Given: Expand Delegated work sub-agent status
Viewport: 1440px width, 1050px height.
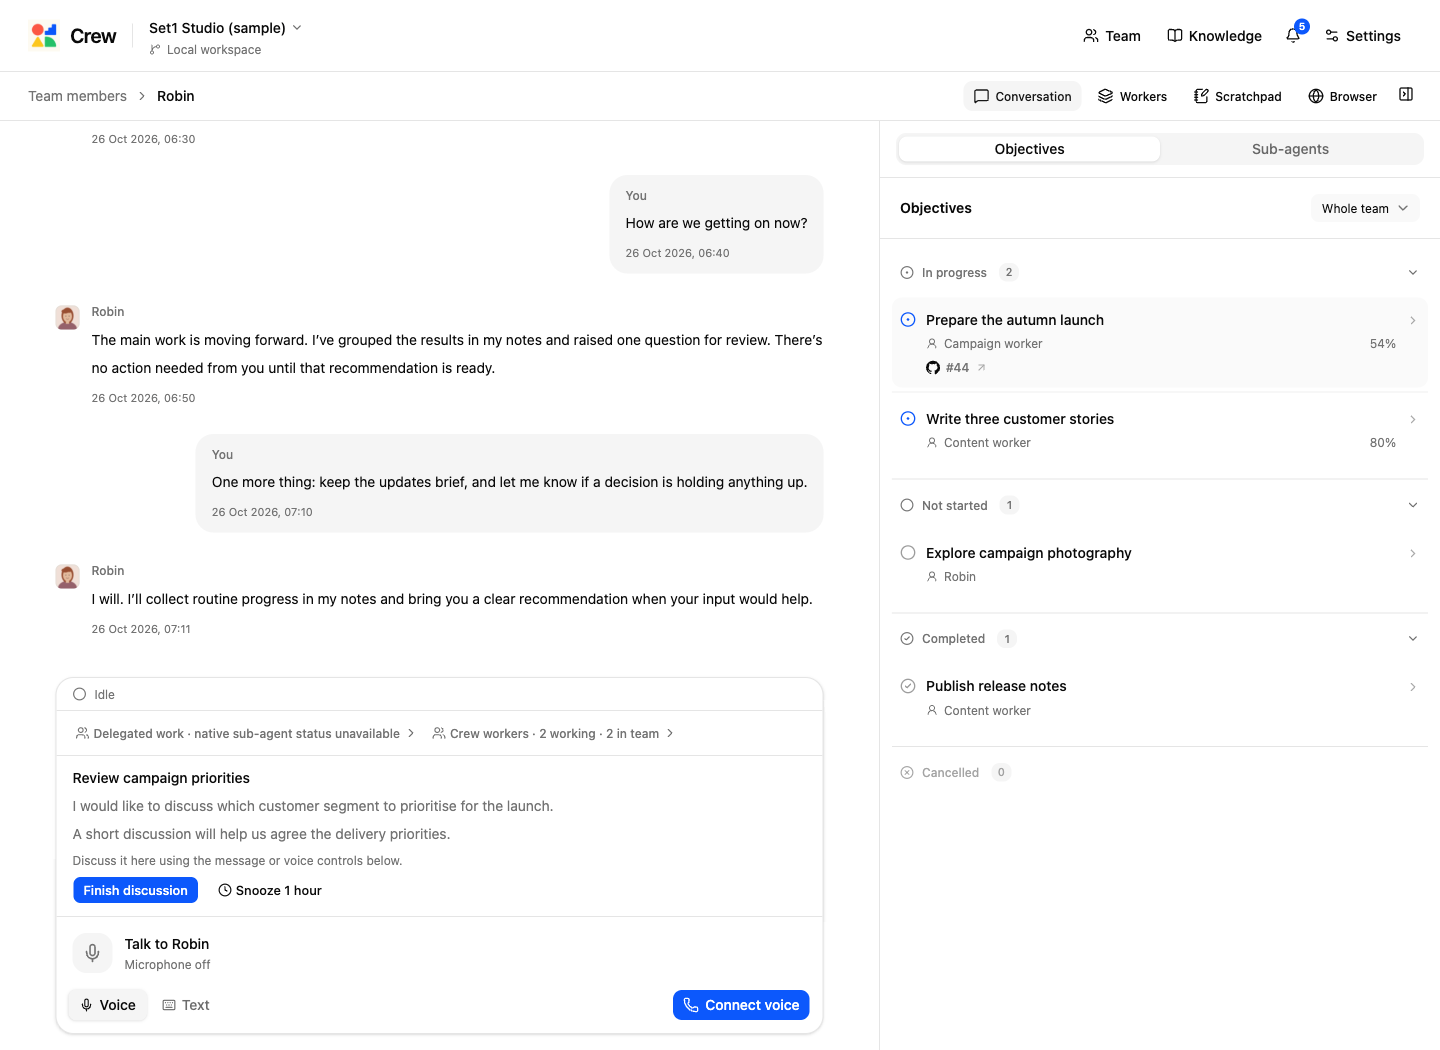Looking at the screenshot, I should (245, 733).
